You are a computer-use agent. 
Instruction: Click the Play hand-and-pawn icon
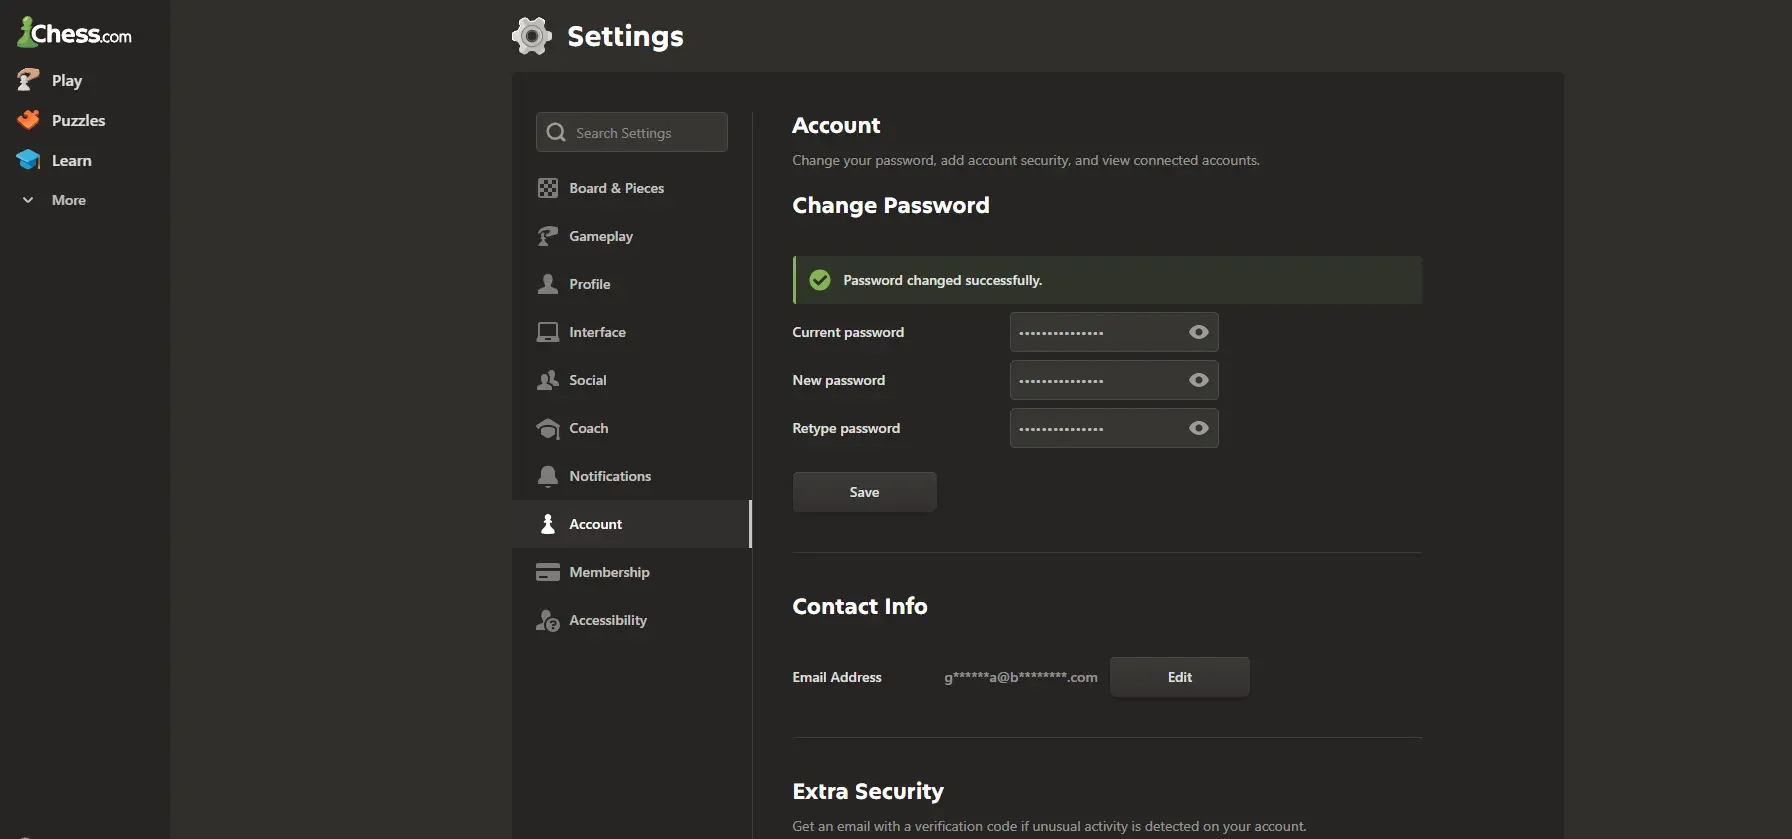pyautogui.click(x=28, y=80)
